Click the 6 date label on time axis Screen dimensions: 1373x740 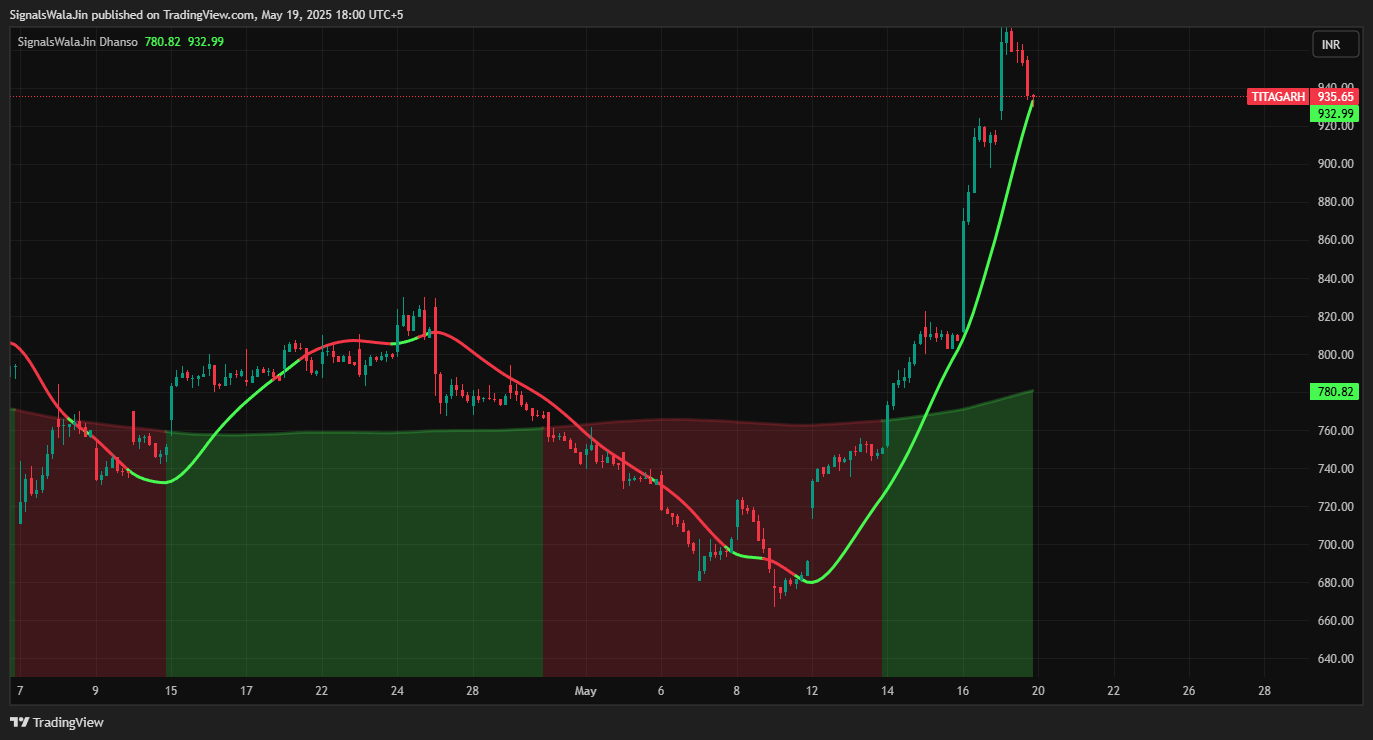tap(661, 691)
